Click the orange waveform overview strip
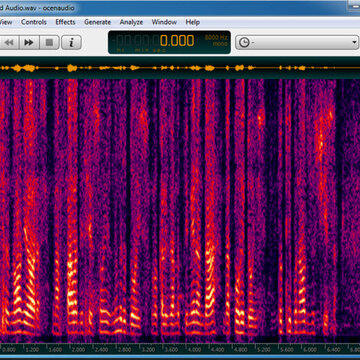 180,68
